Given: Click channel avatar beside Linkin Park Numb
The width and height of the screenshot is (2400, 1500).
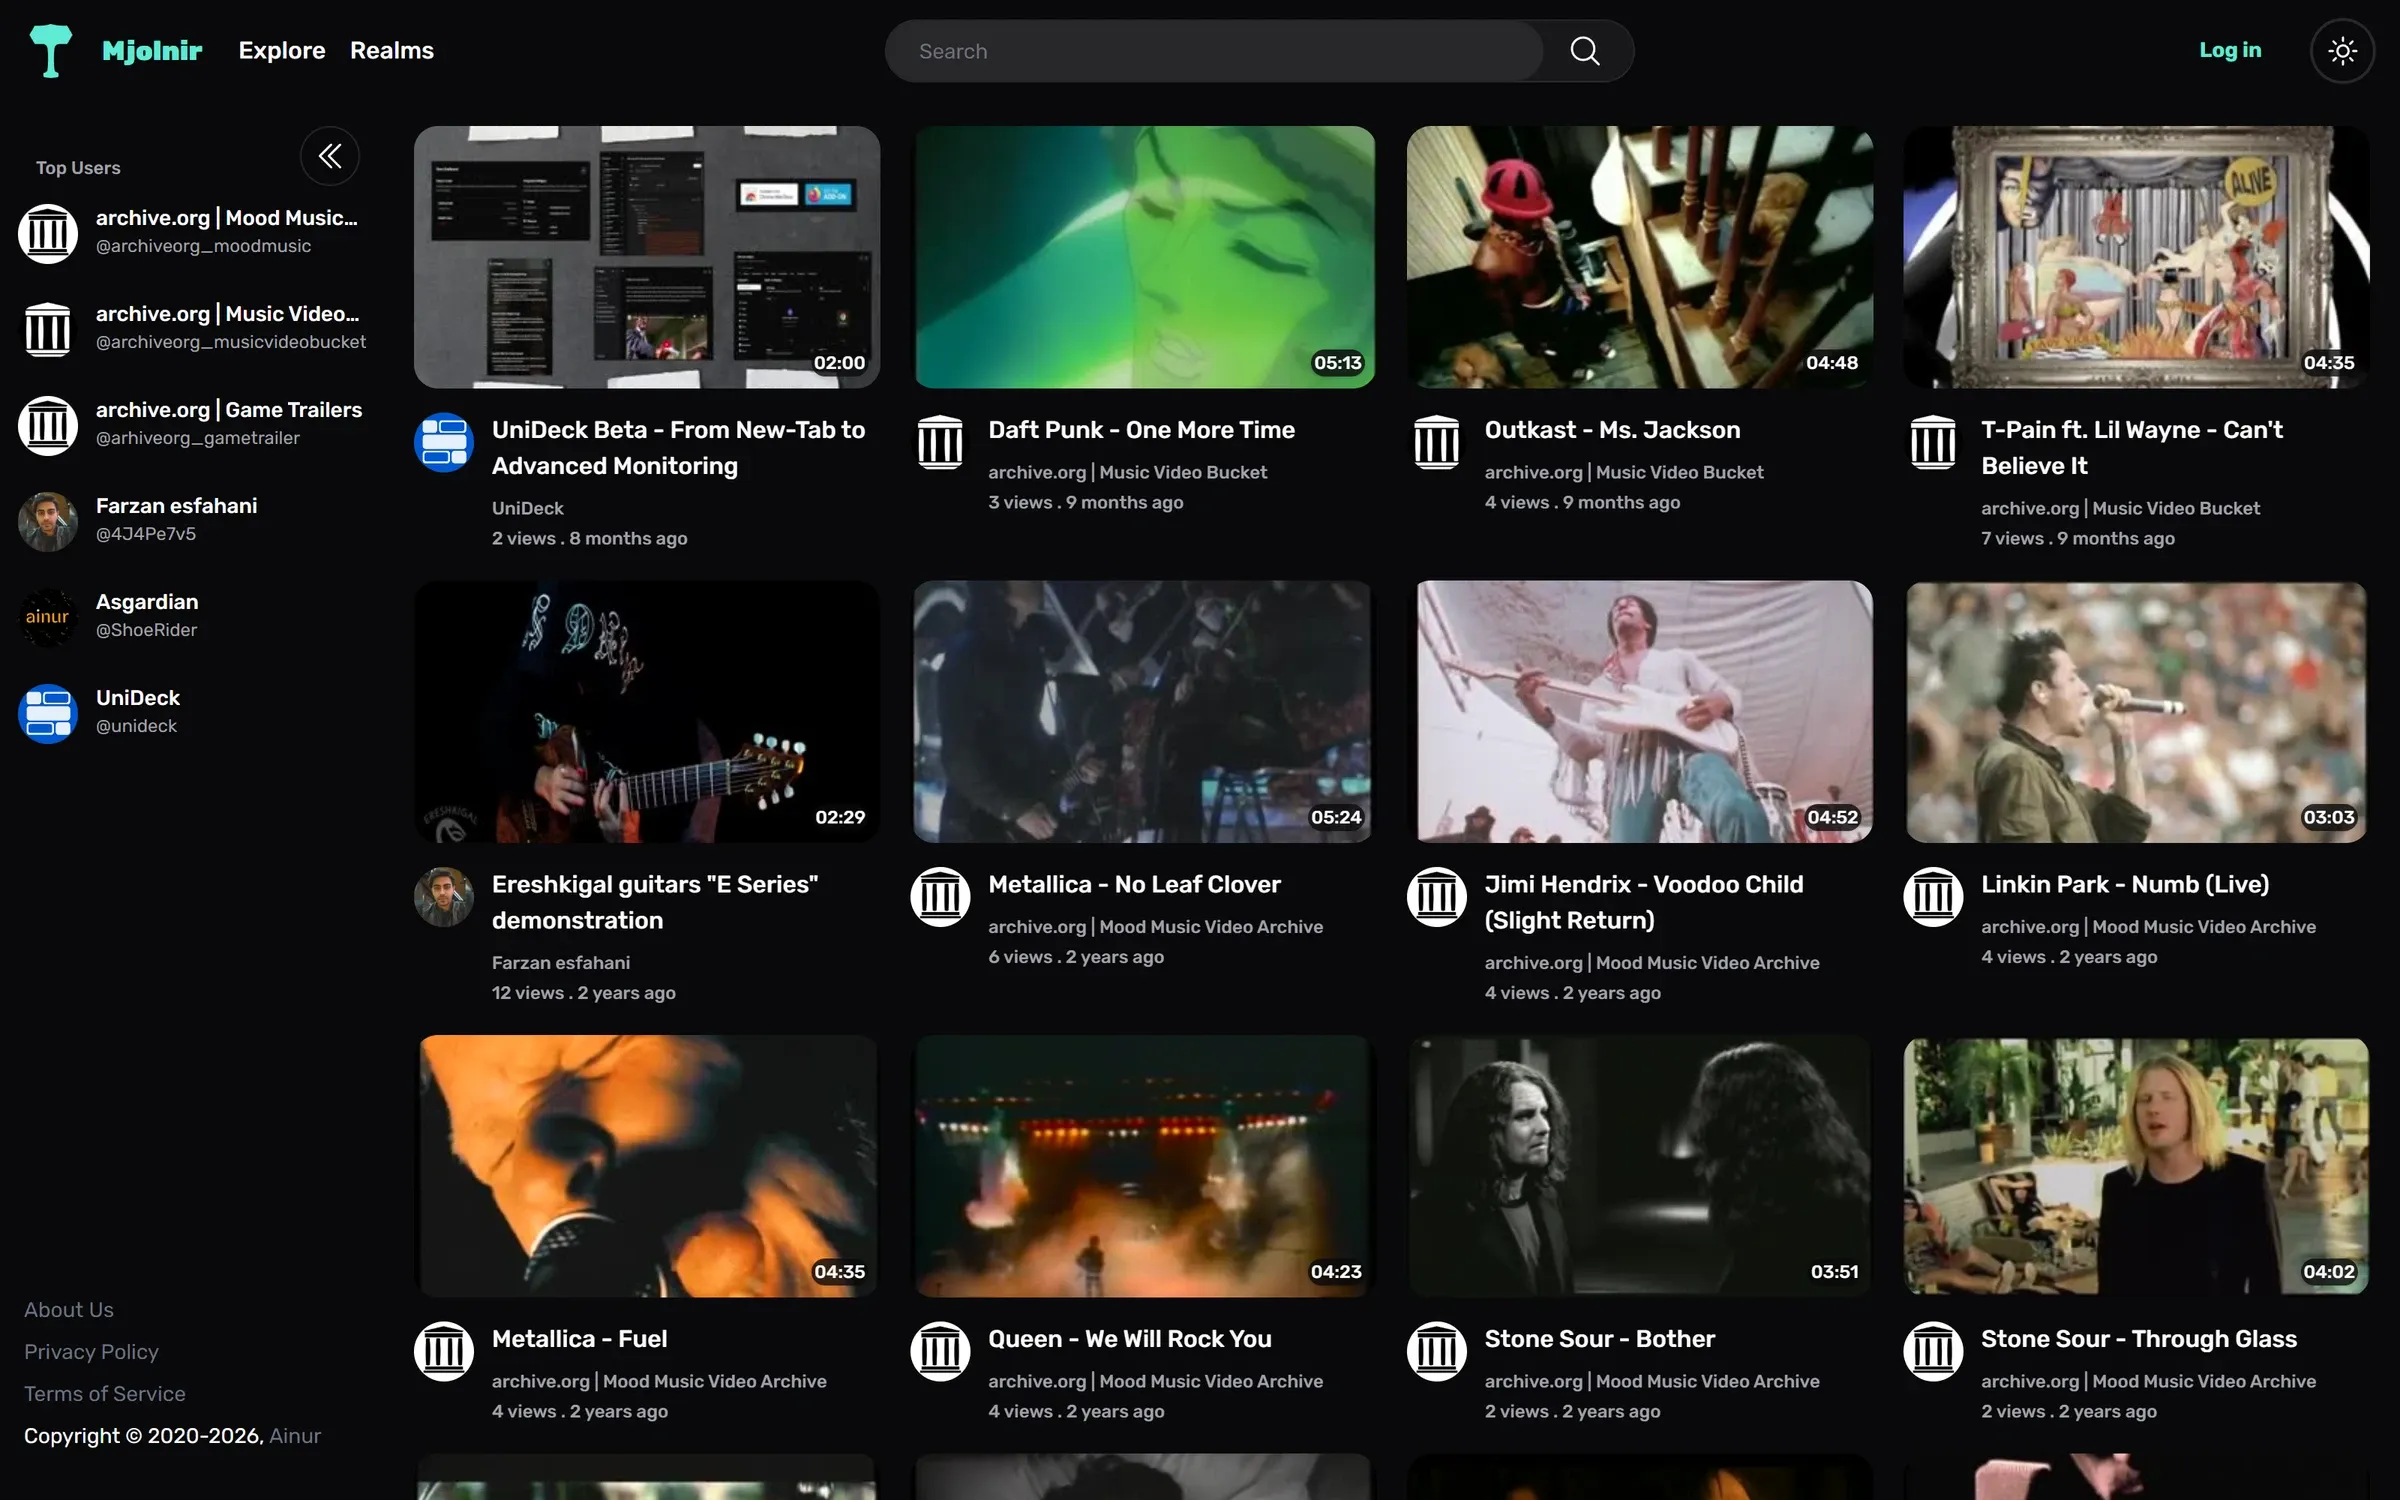Looking at the screenshot, I should [x=1933, y=896].
